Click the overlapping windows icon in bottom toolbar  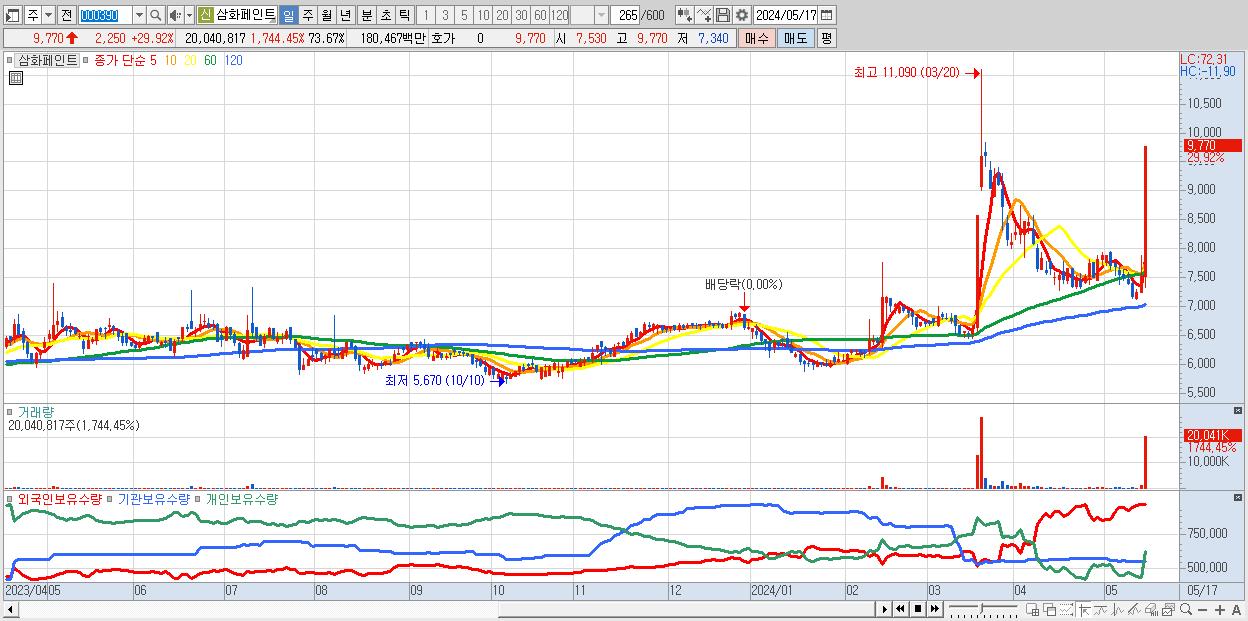[x=1049, y=610]
